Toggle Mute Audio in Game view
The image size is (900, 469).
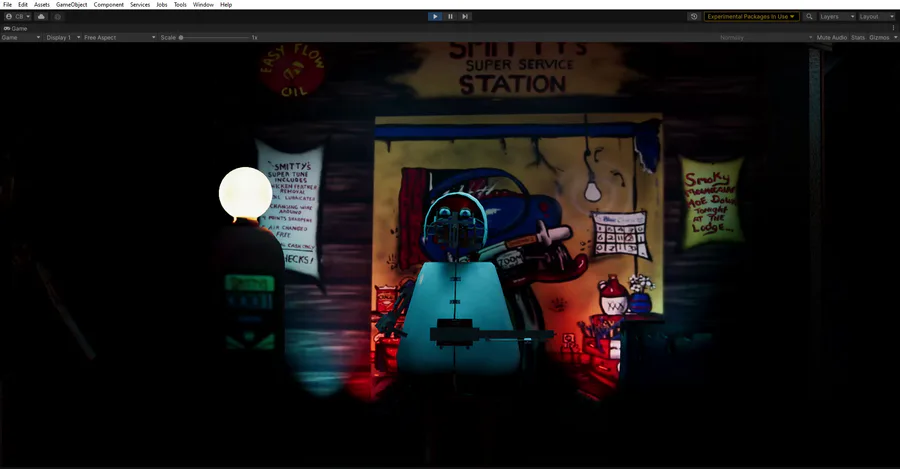pos(832,37)
